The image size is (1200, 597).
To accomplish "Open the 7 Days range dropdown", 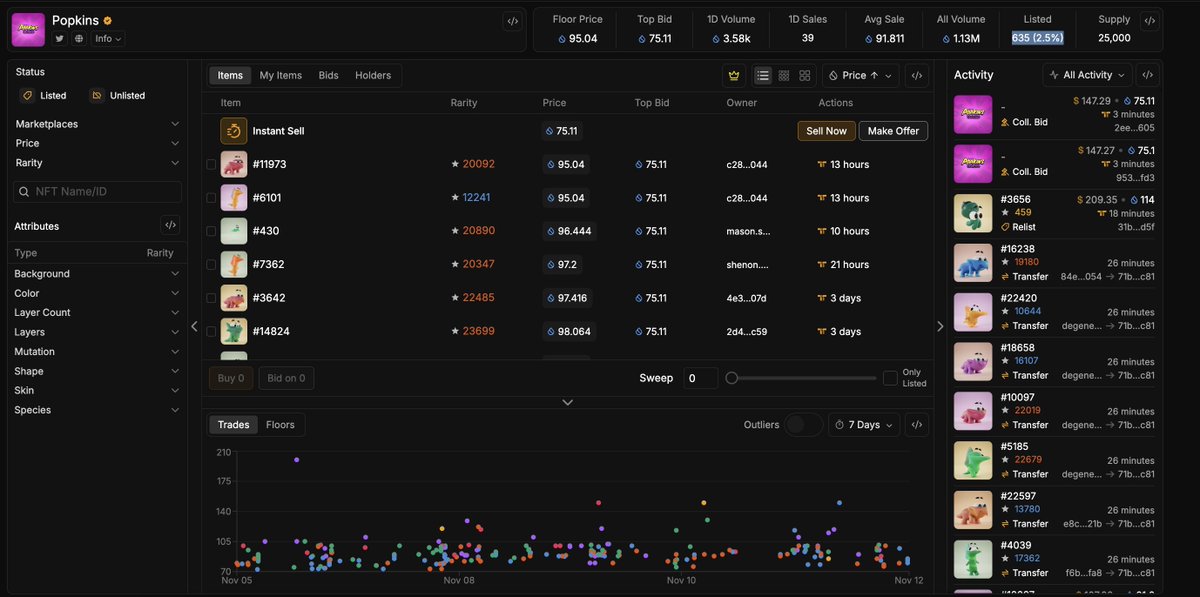I will point(864,425).
